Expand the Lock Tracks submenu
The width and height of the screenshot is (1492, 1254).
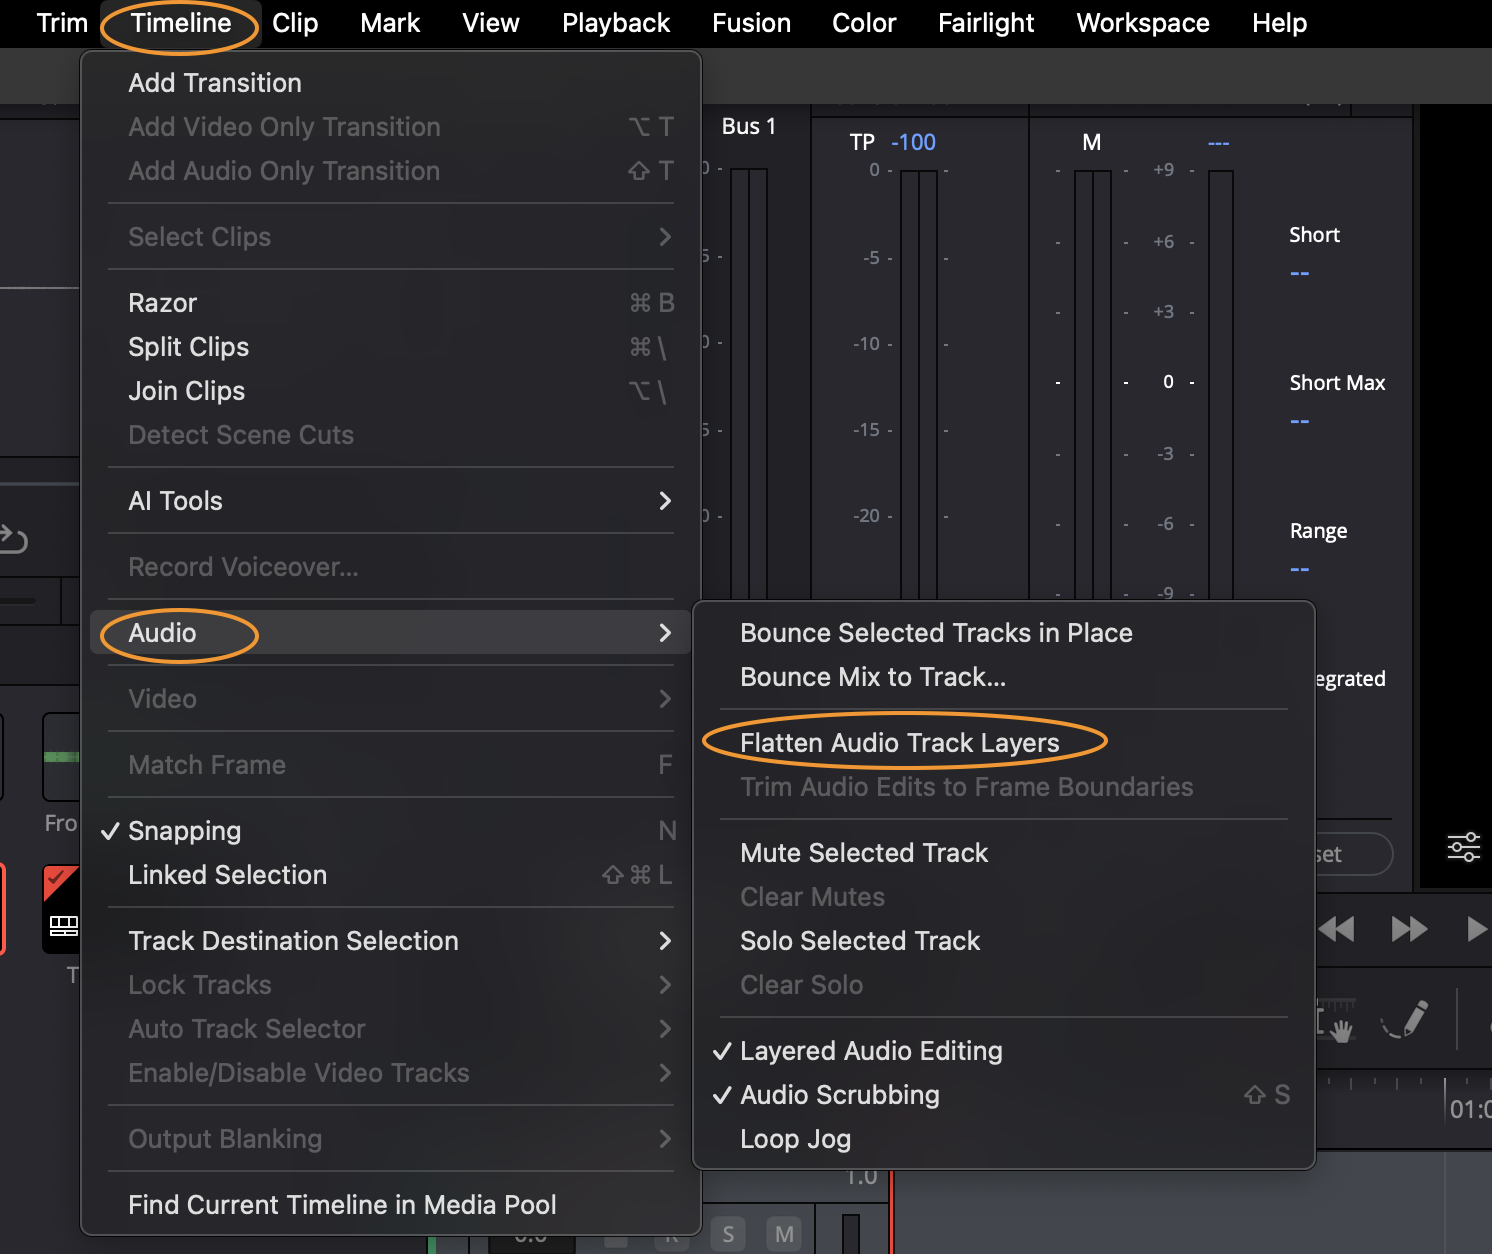tap(391, 985)
